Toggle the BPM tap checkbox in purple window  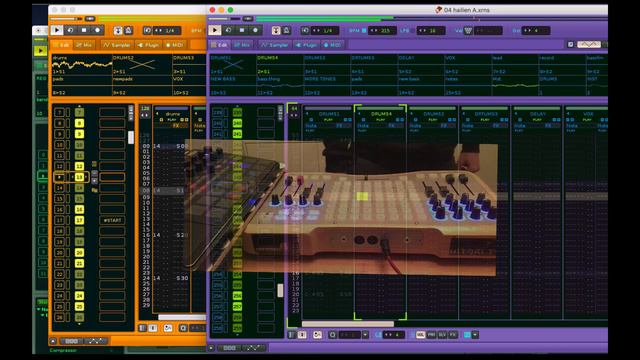click(364, 31)
